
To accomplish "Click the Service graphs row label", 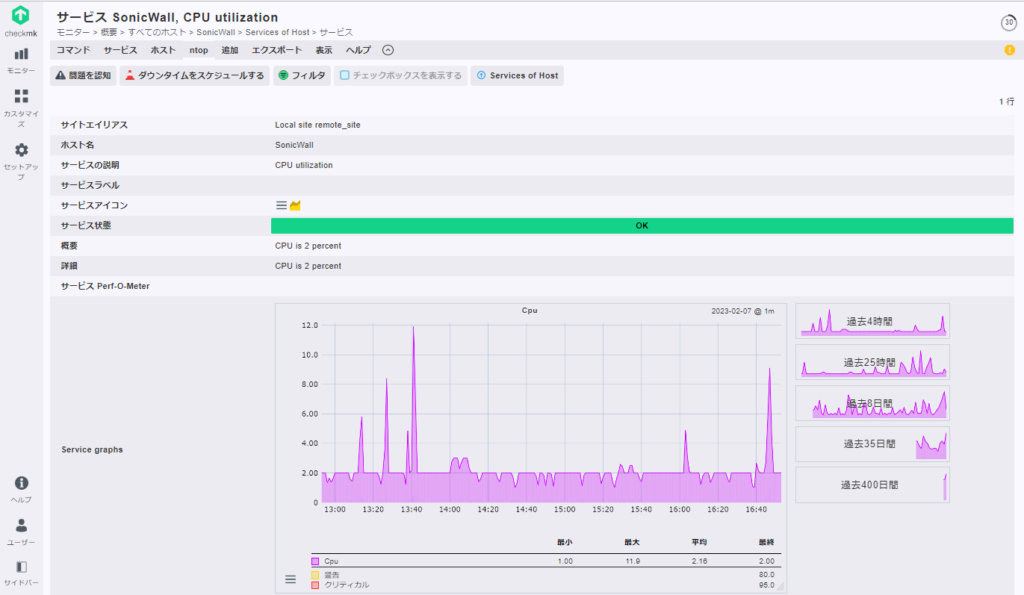I will tap(92, 449).
